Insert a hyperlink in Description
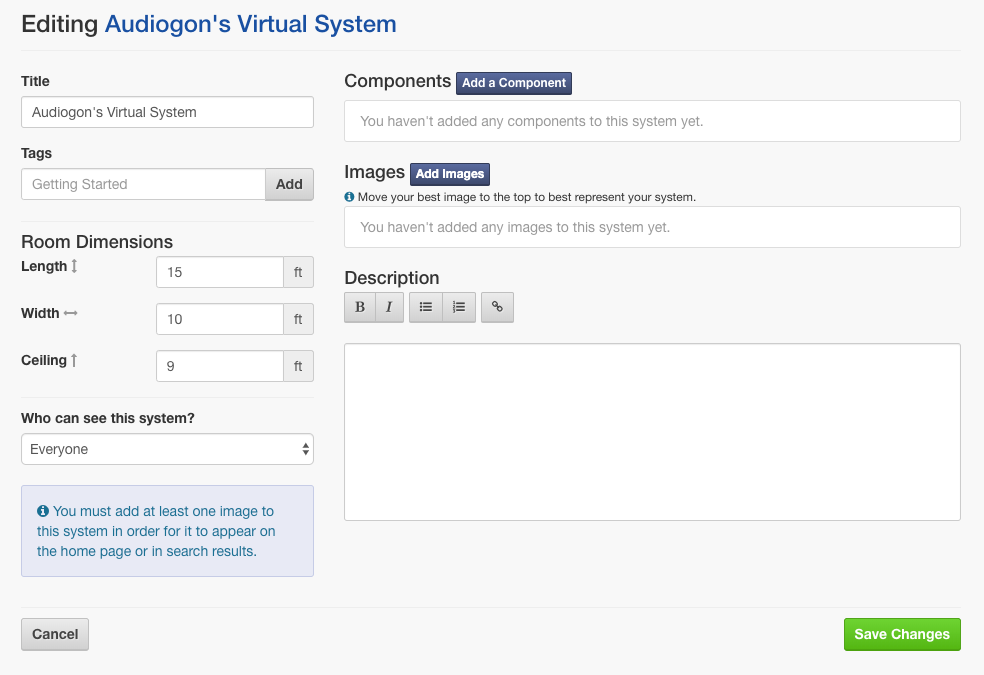Viewport: 984px width, 675px height. pos(498,307)
